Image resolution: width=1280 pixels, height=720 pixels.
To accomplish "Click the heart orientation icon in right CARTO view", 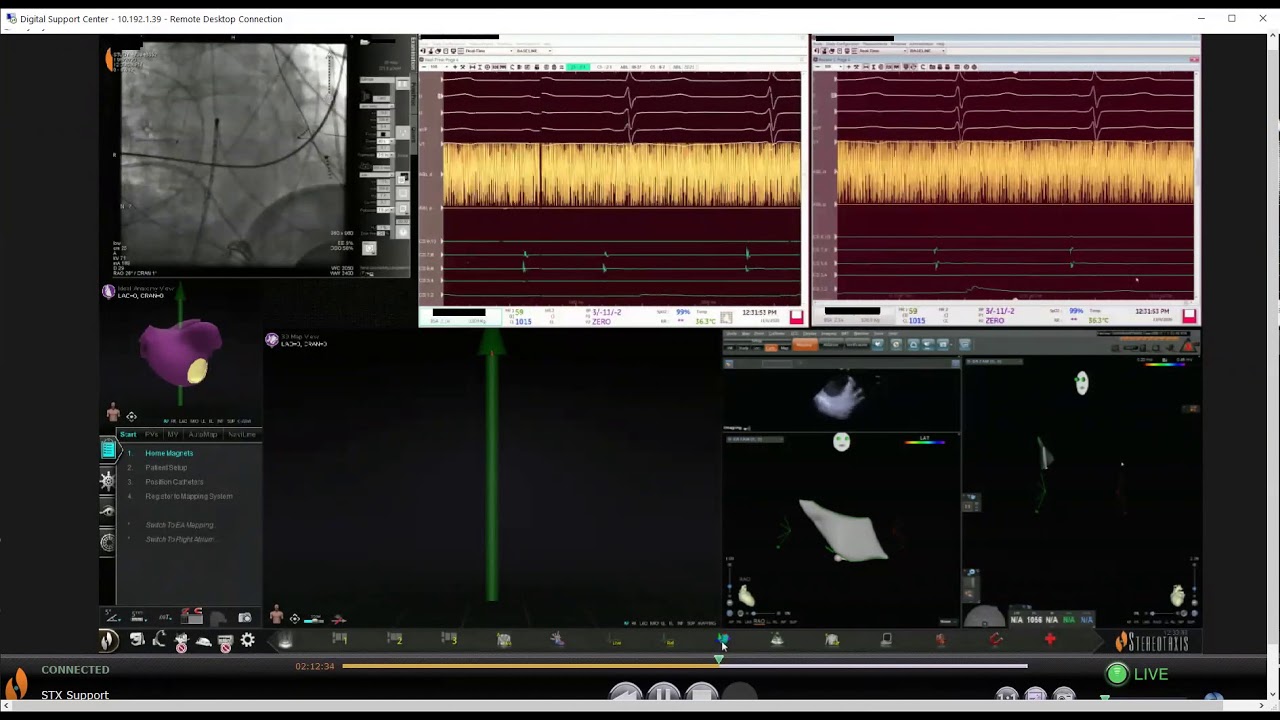I will click(x=1178, y=597).
